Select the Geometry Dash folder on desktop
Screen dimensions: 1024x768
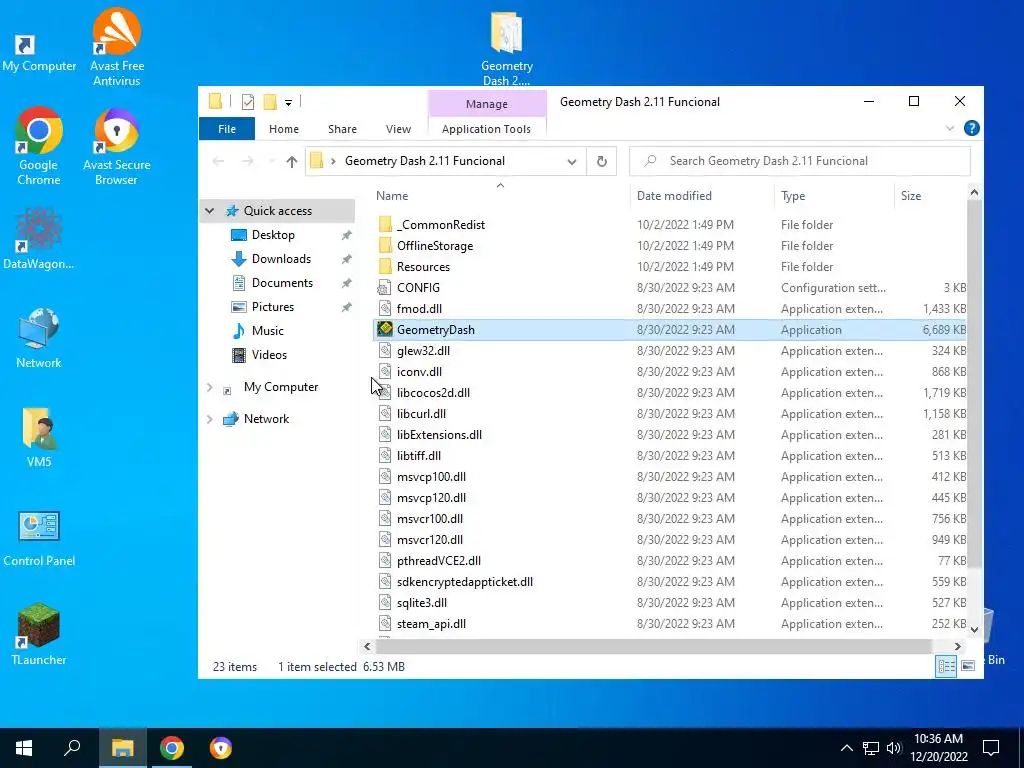click(507, 49)
